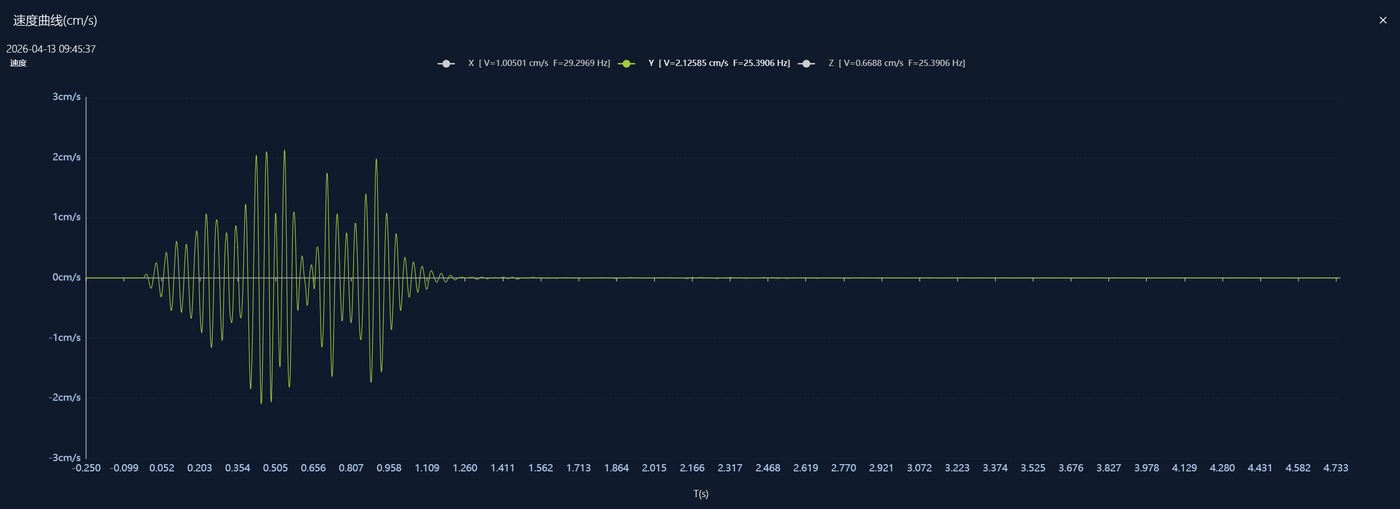Click the 4.431 time tick label

coord(1260,468)
